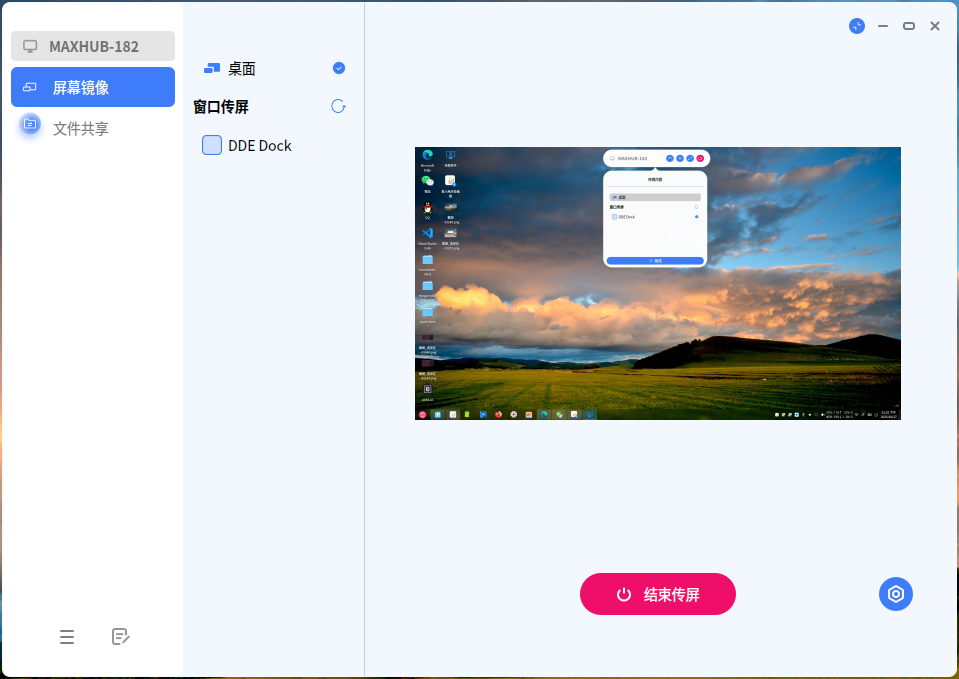Switch to the 屏幕镜像 tab
Viewport: 959px width, 679px height.
pyautogui.click(x=93, y=87)
